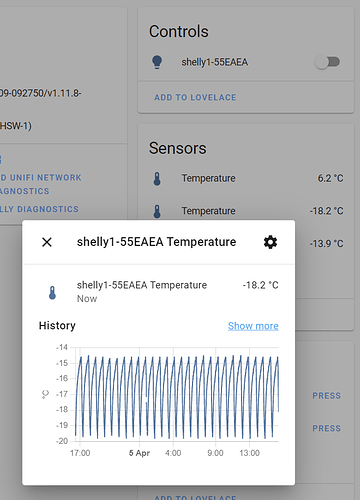Viewport: 360px width, 500px height.
Task: Toggle the shelly1-55EAEA switch
Action: click(327, 62)
